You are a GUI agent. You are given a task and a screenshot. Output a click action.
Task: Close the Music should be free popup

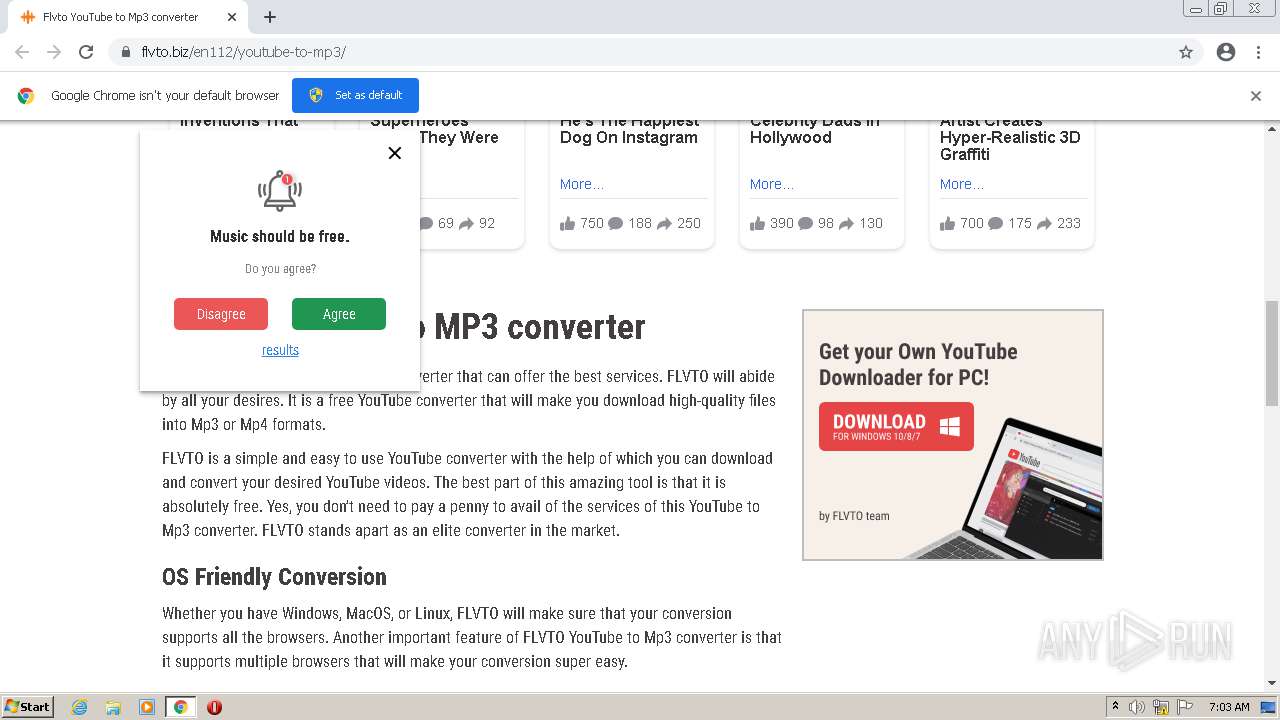click(x=395, y=153)
